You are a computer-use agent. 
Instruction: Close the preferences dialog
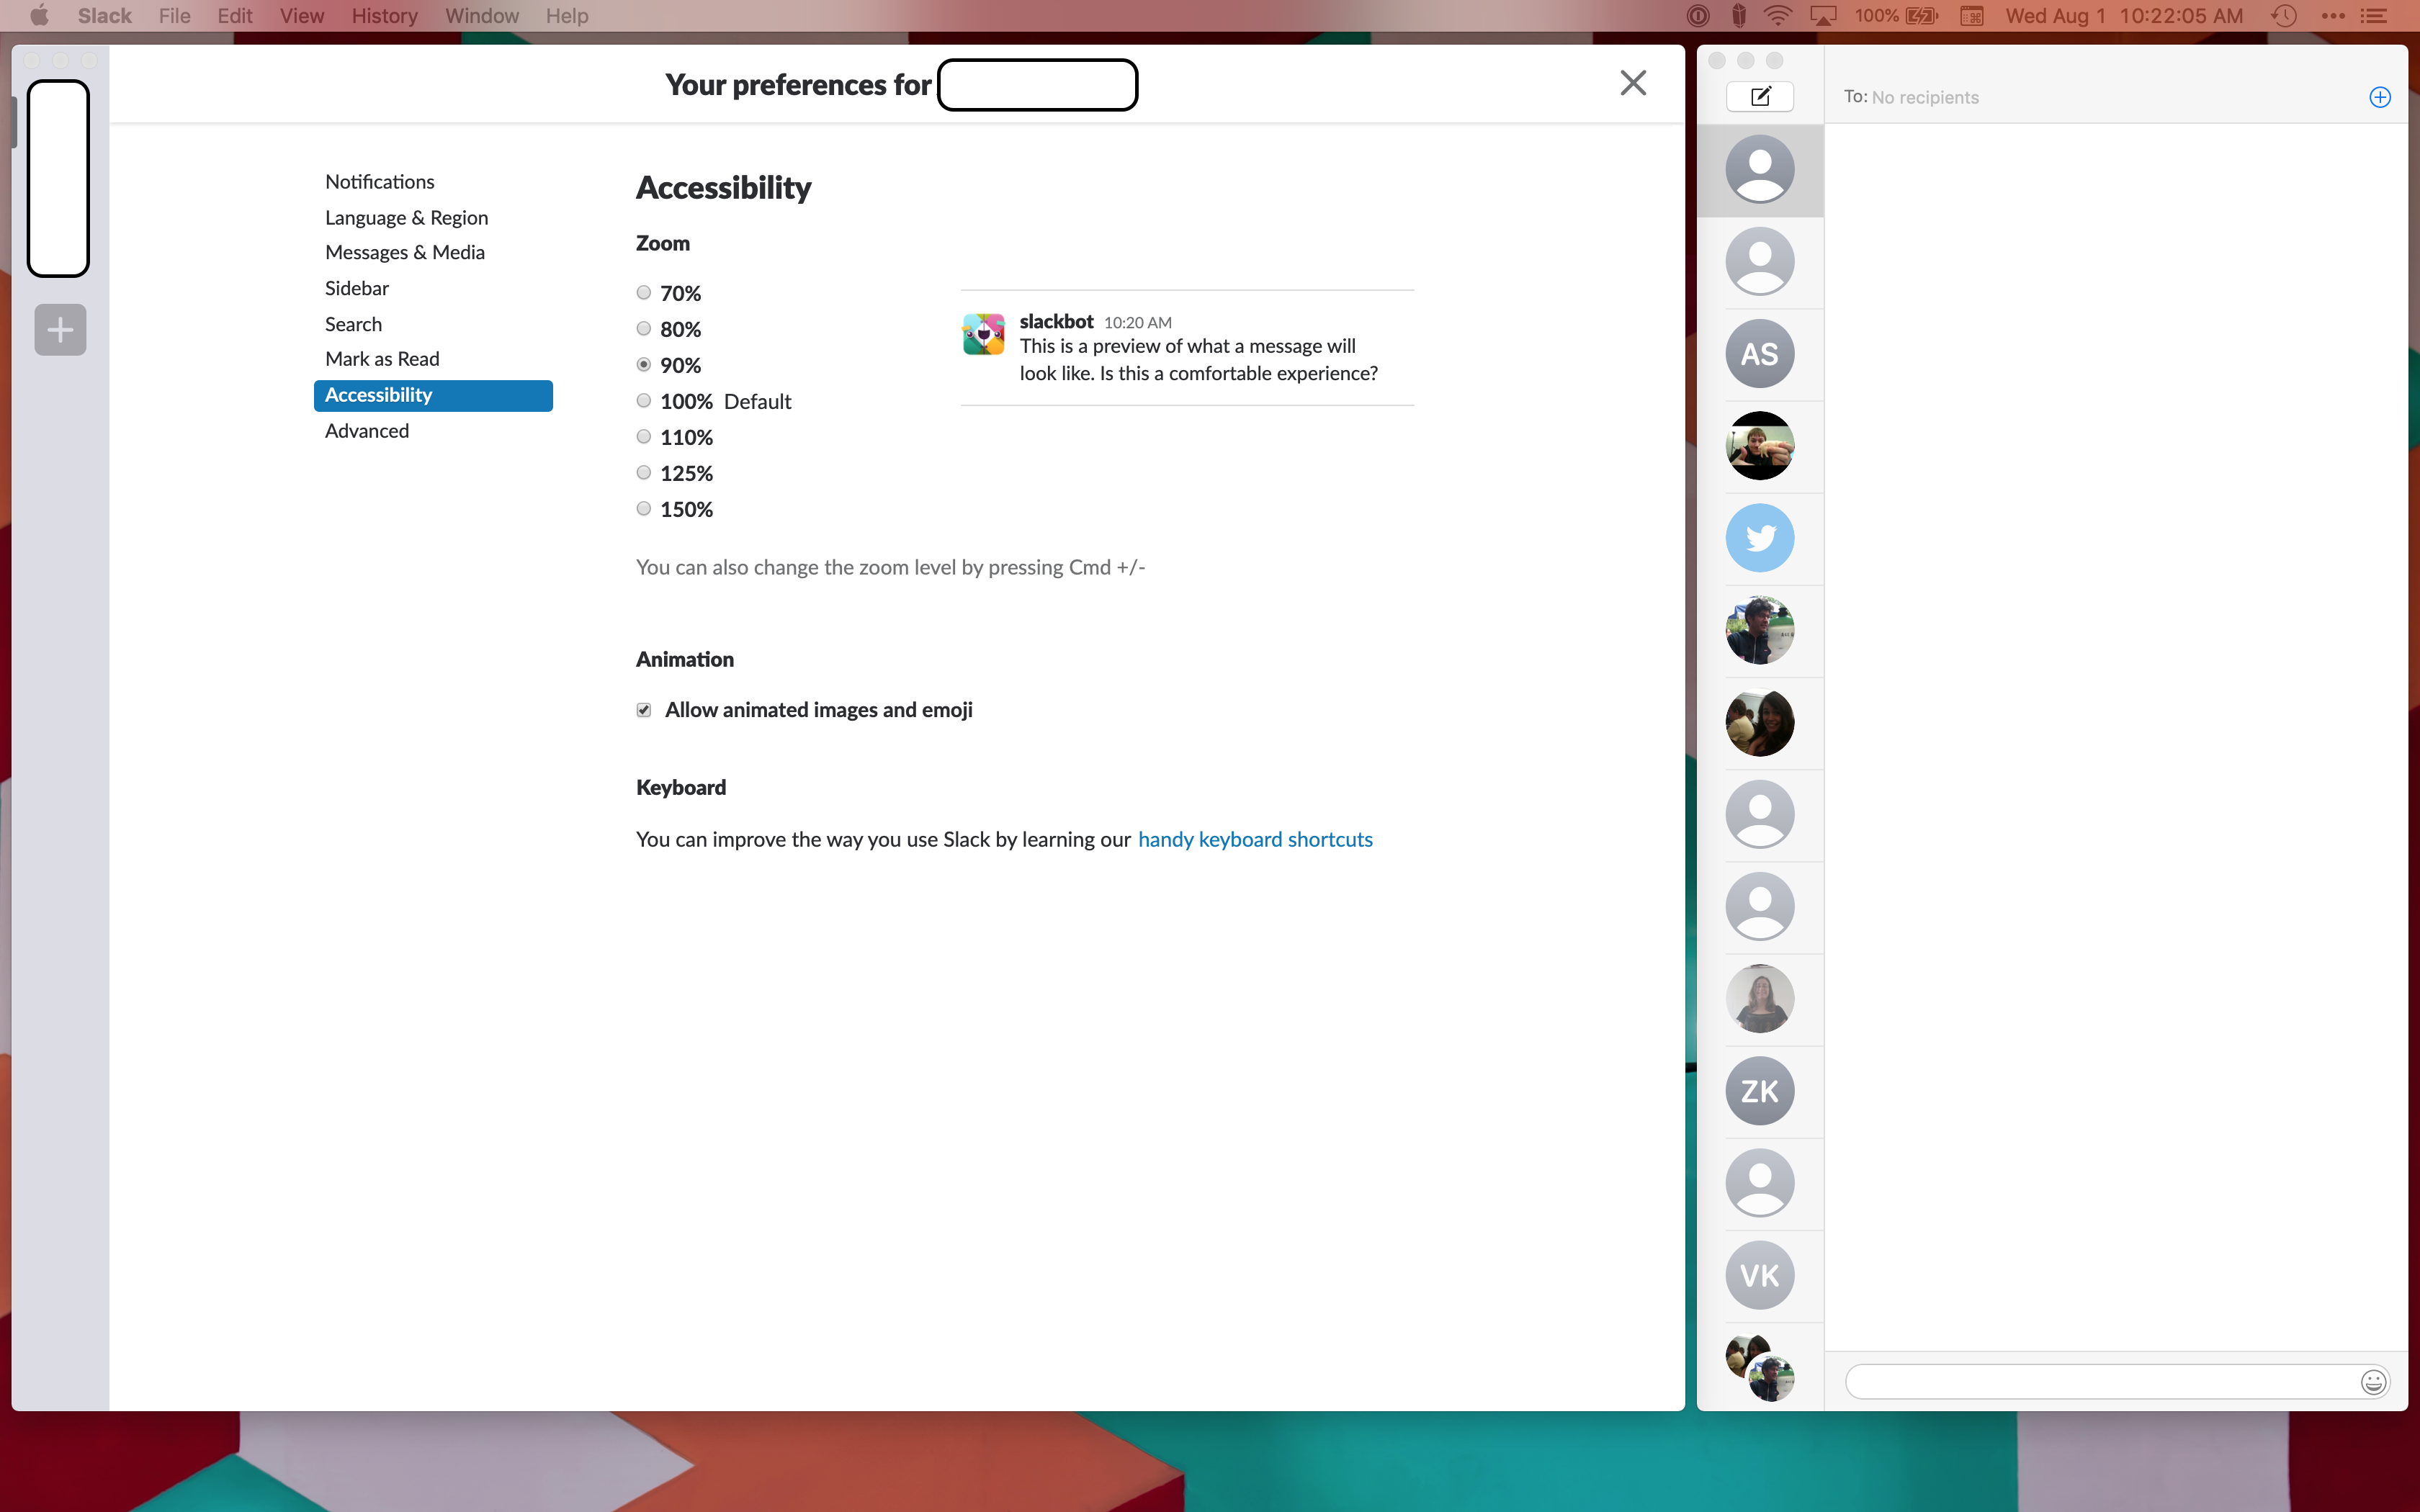[x=1632, y=83]
